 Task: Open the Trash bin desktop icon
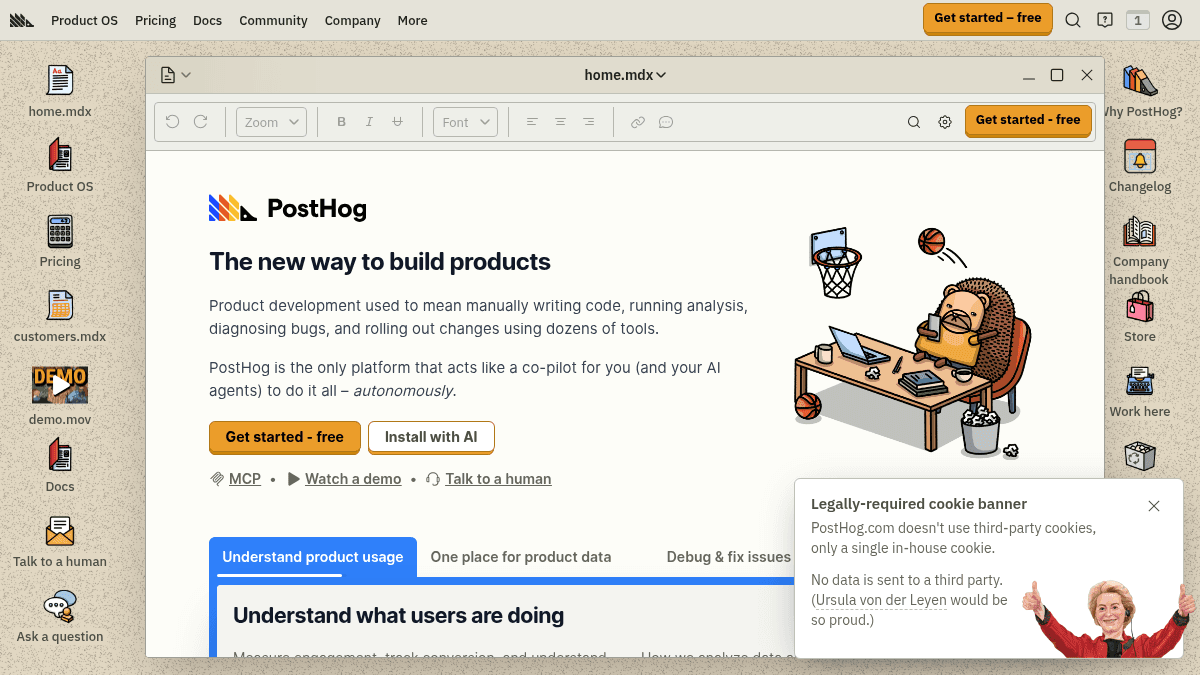click(1140, 456)
